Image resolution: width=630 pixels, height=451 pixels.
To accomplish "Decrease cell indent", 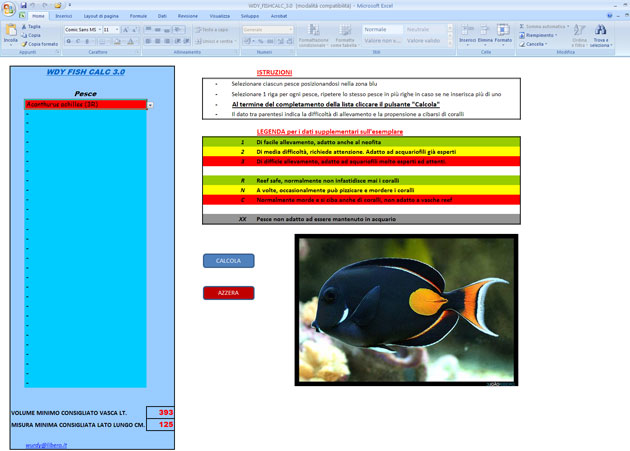I will coord(177,41).
